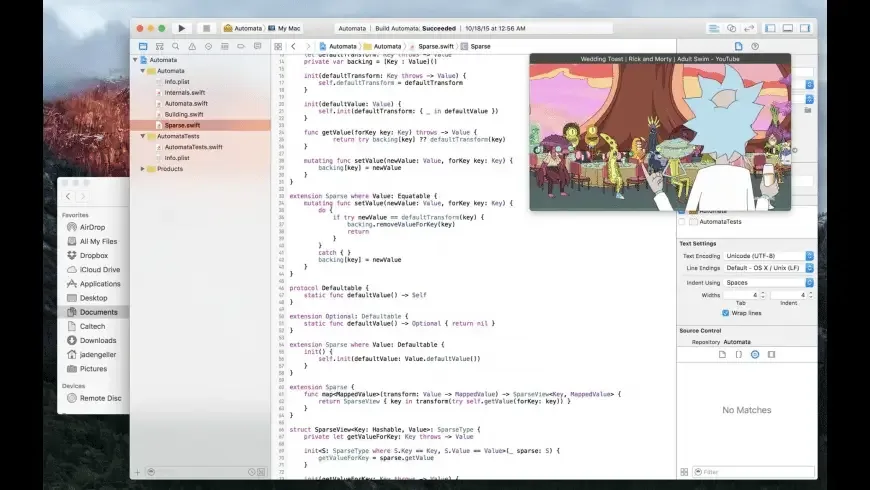The image size is (870, 490).
Task: Open the Symbol navigator icon
Action: [160, 47]
